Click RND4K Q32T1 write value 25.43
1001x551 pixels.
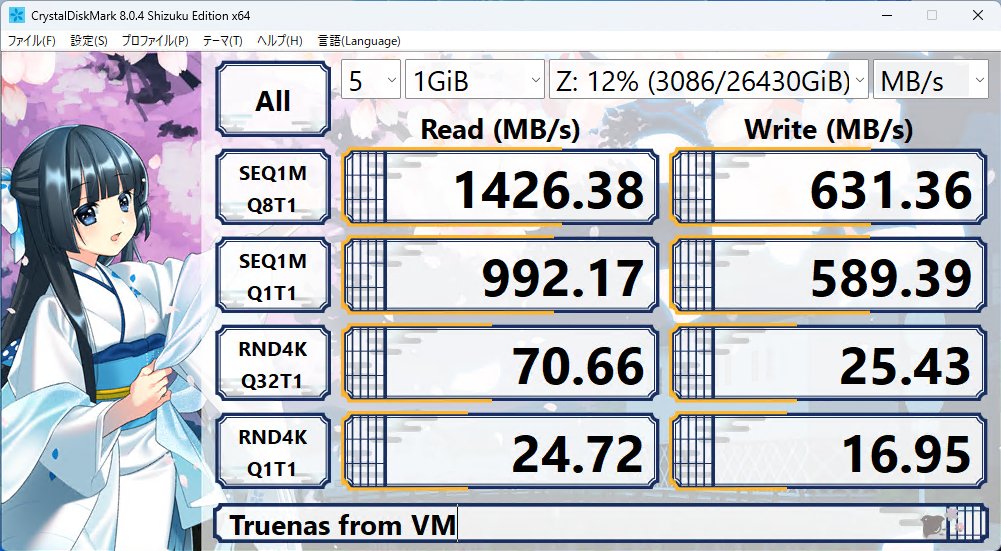pyautogui.click(x=829, y=363)
